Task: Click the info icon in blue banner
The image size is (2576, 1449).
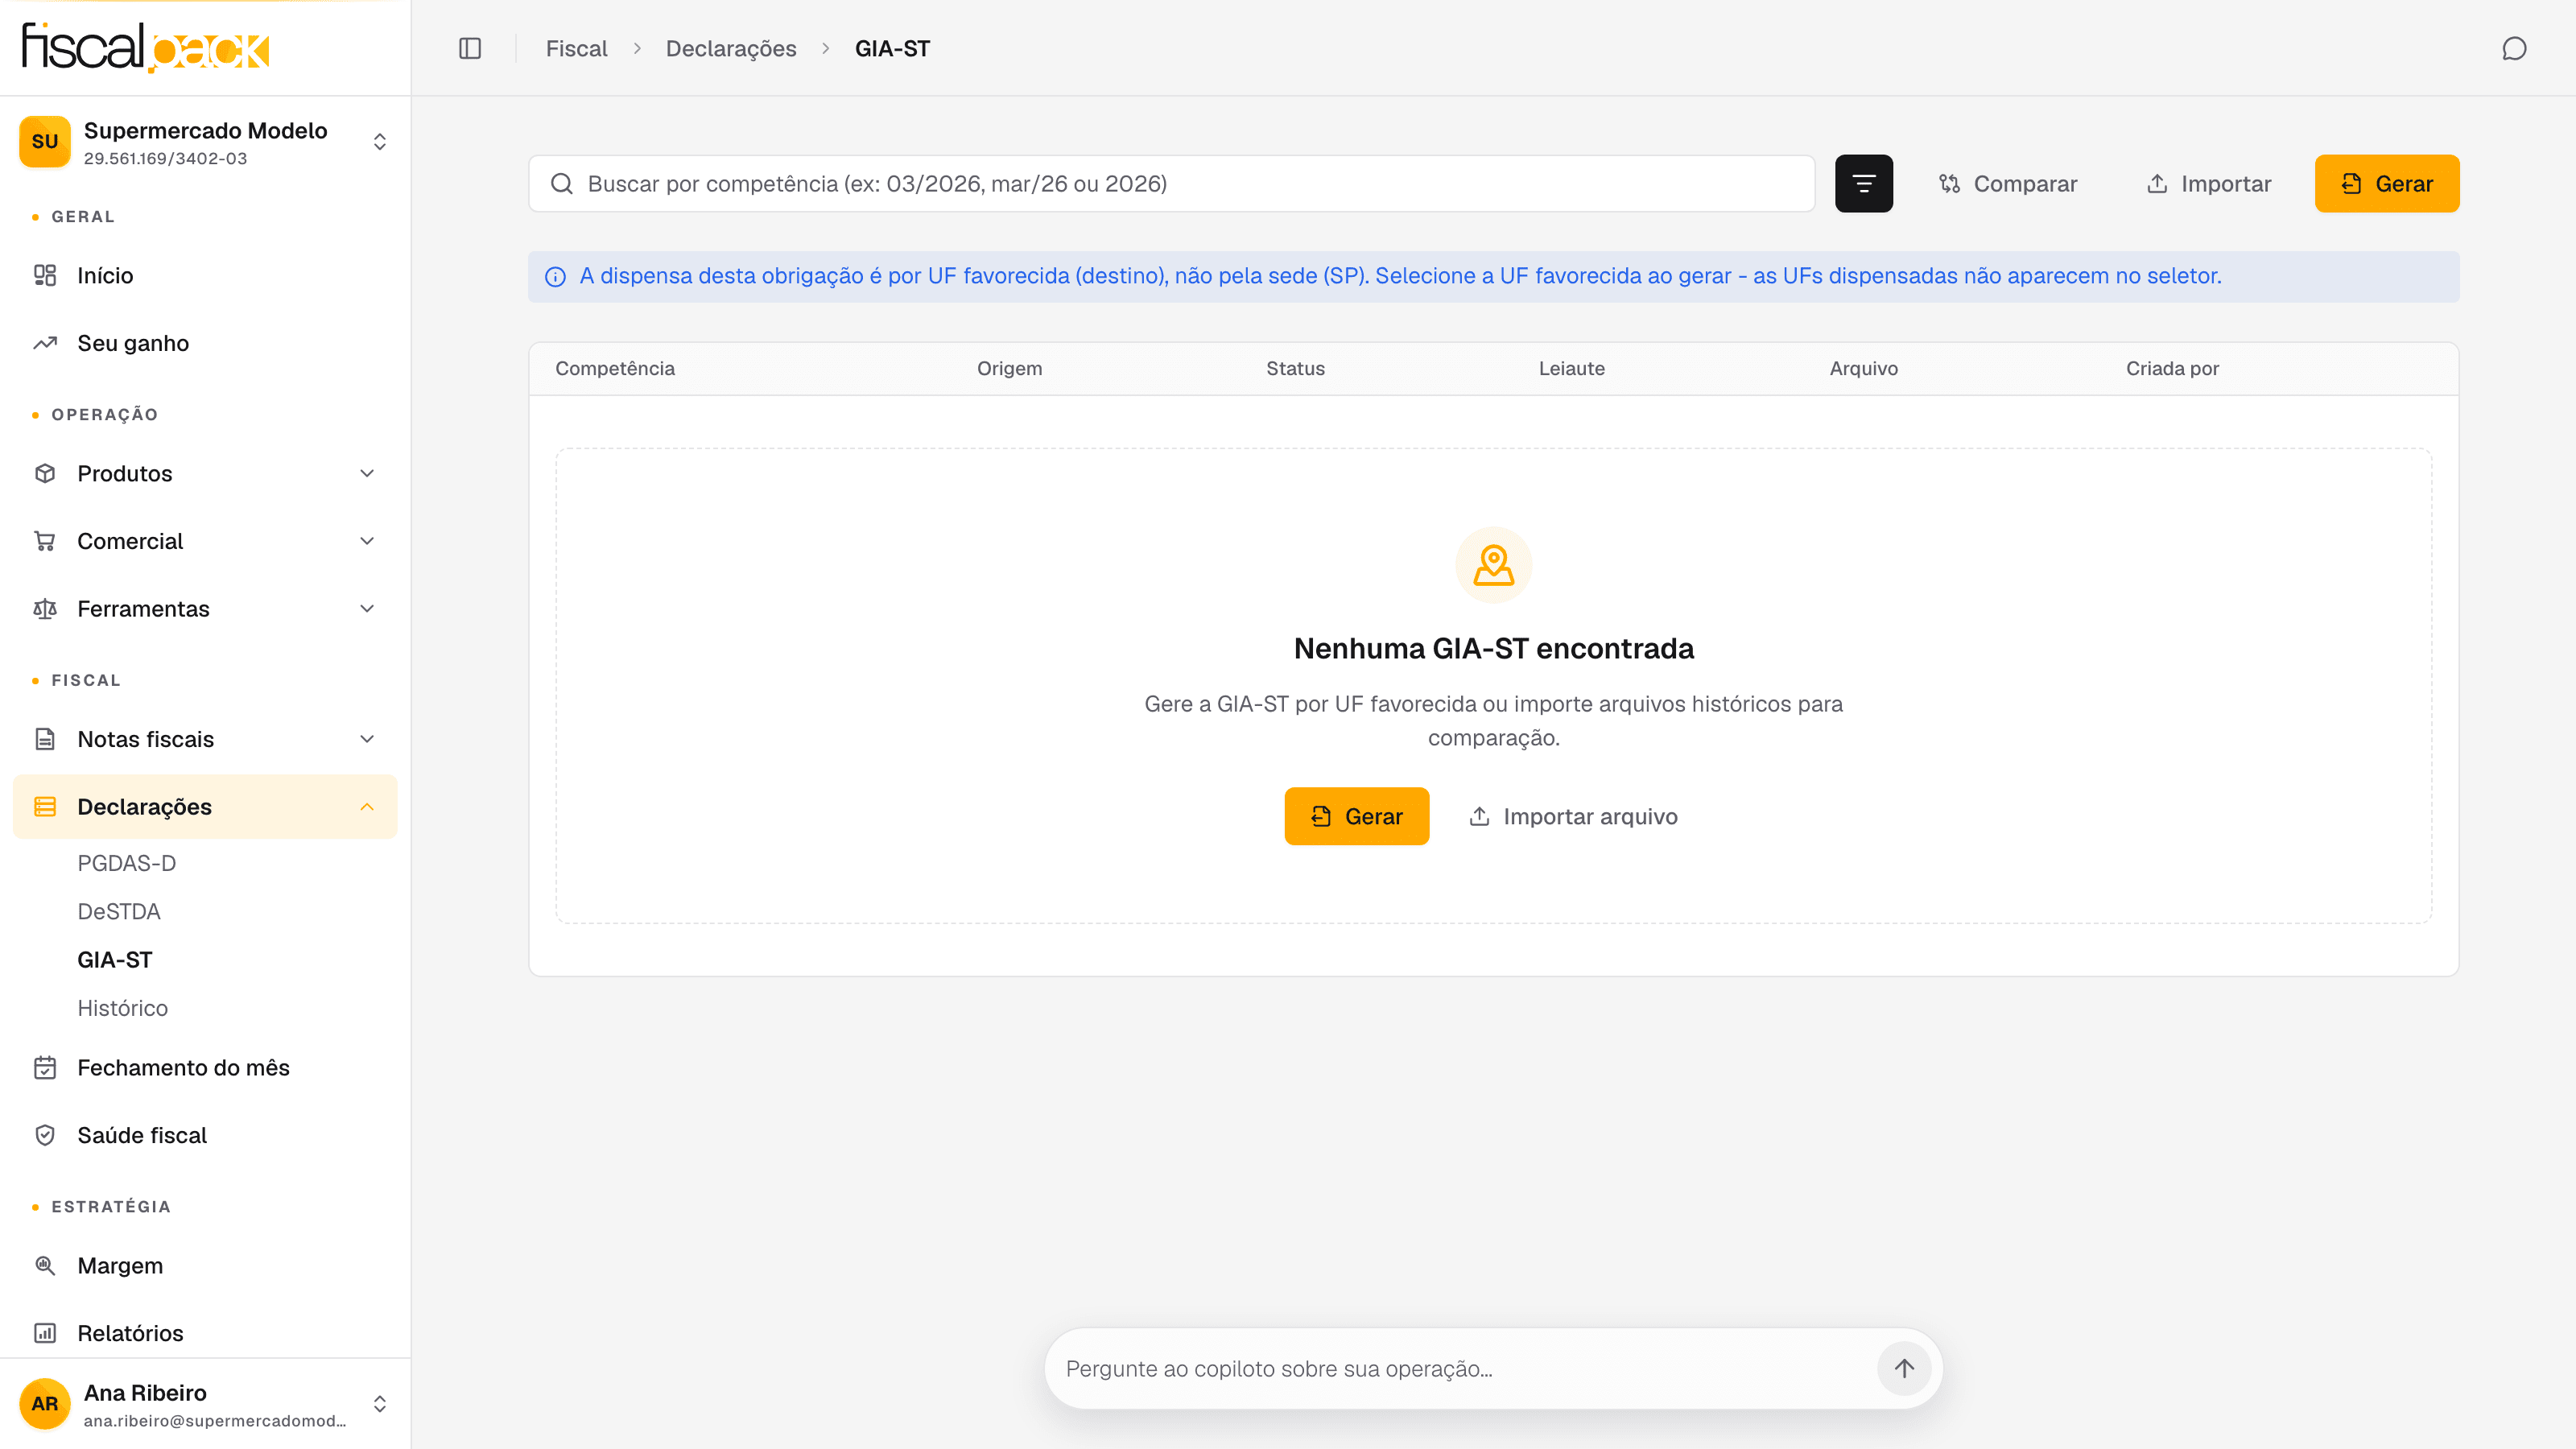Action: 556,277
